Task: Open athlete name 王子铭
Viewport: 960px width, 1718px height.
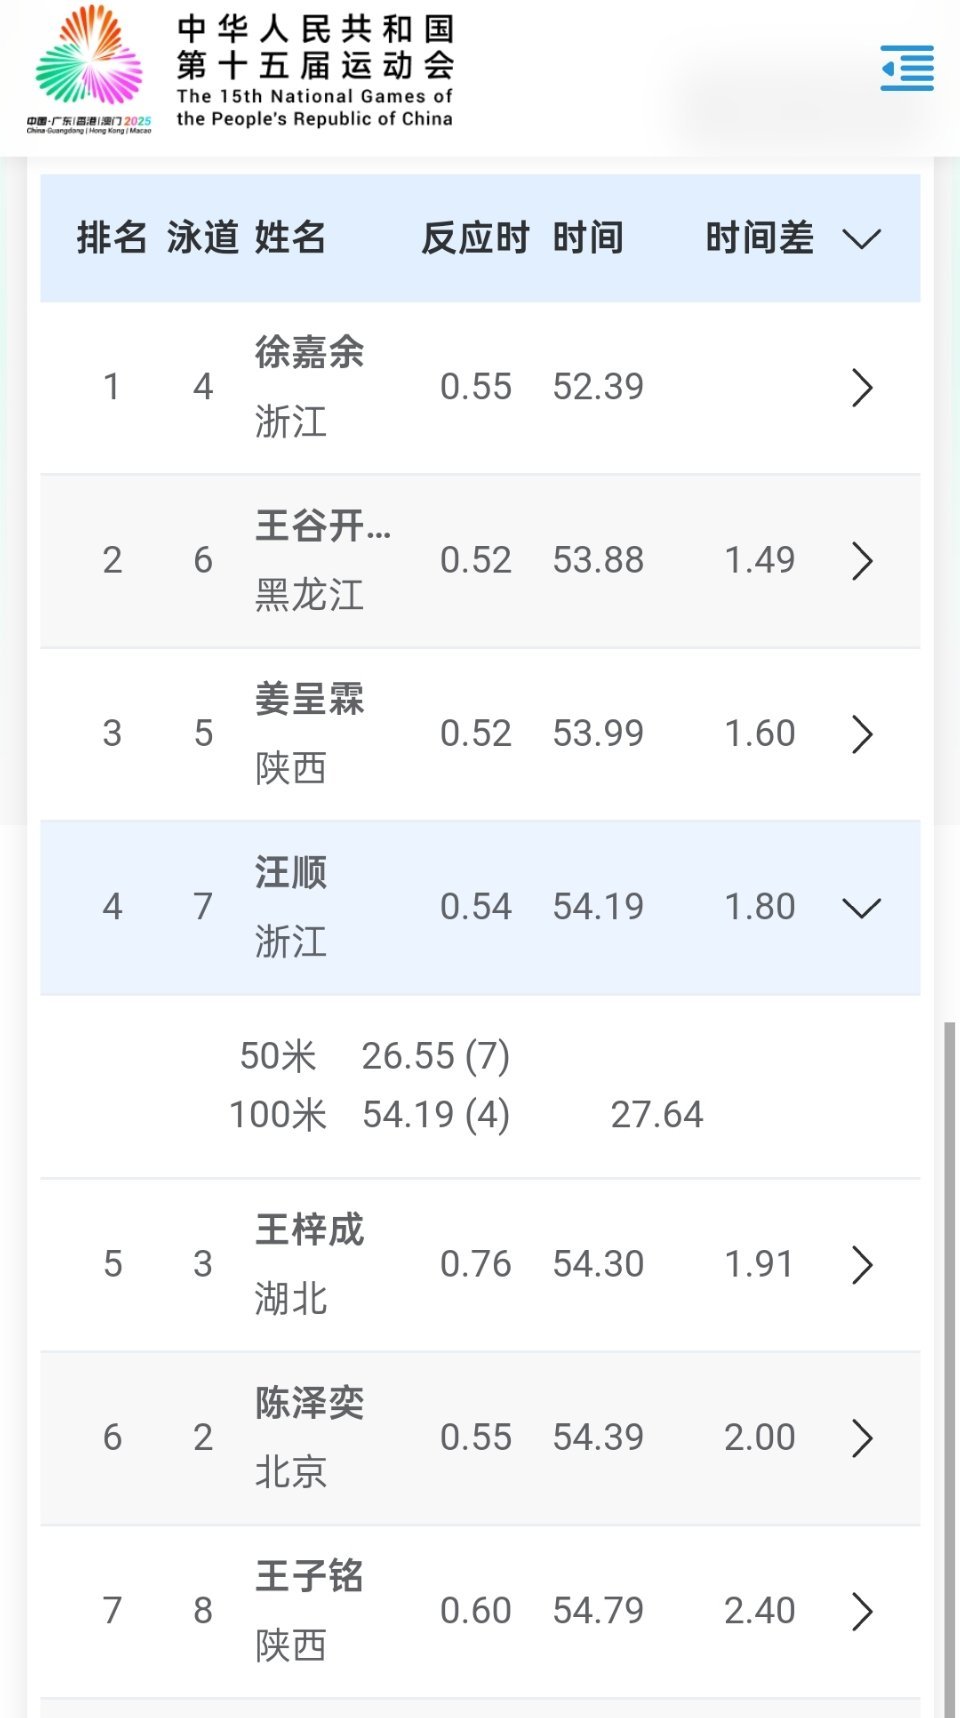Action: click(309, 1576)
